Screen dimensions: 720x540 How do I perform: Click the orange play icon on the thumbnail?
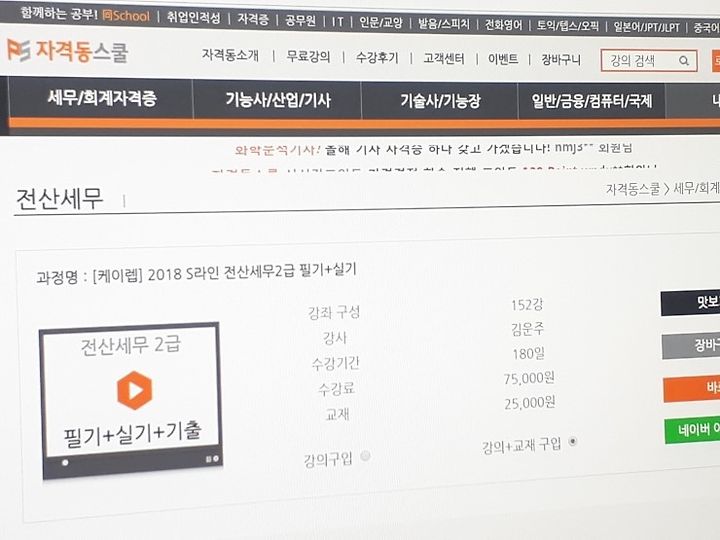click(x=134, y=390)
